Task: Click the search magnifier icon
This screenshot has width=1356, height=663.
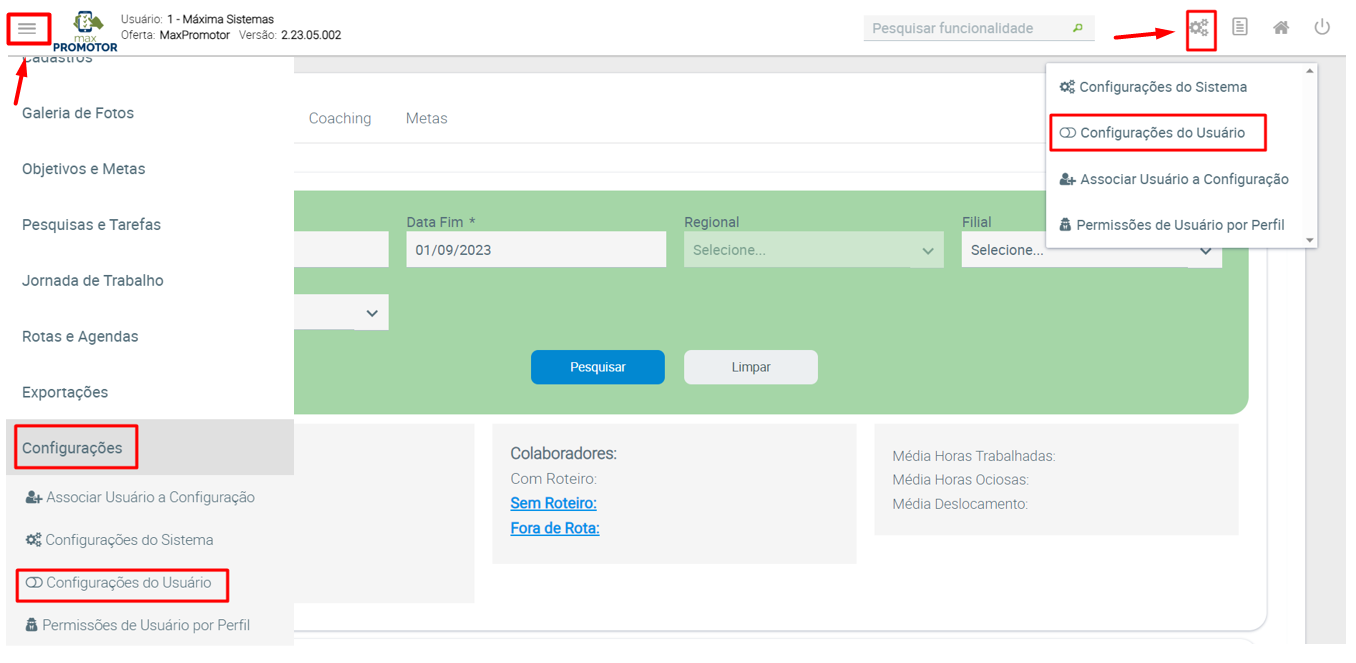Action: point(1077,28)
